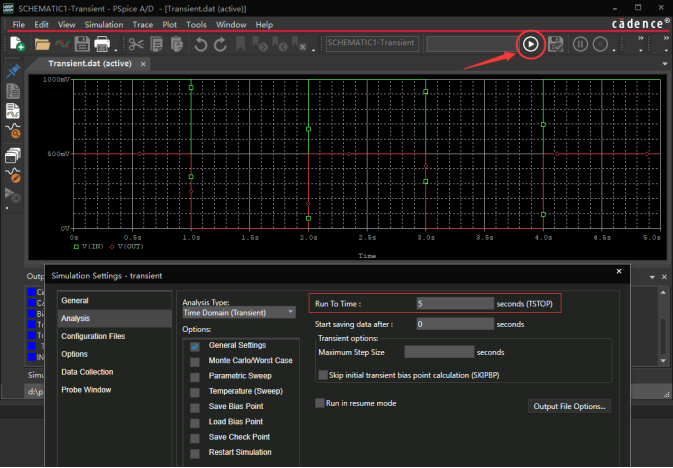
Task: Open the Plot menu
Action: 170,24
